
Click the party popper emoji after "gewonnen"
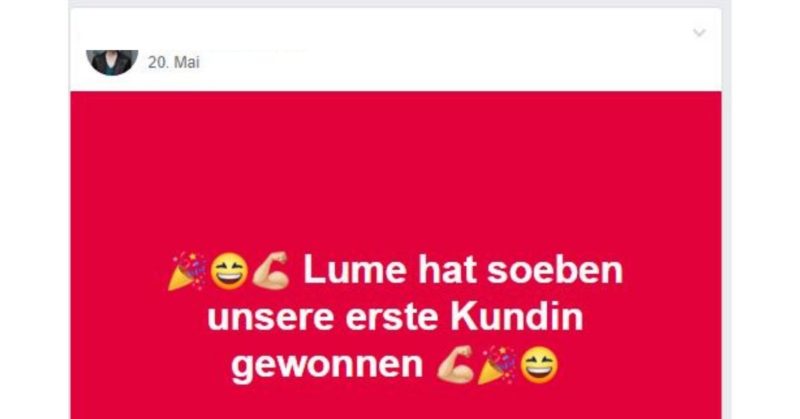(x=497, y=364)
